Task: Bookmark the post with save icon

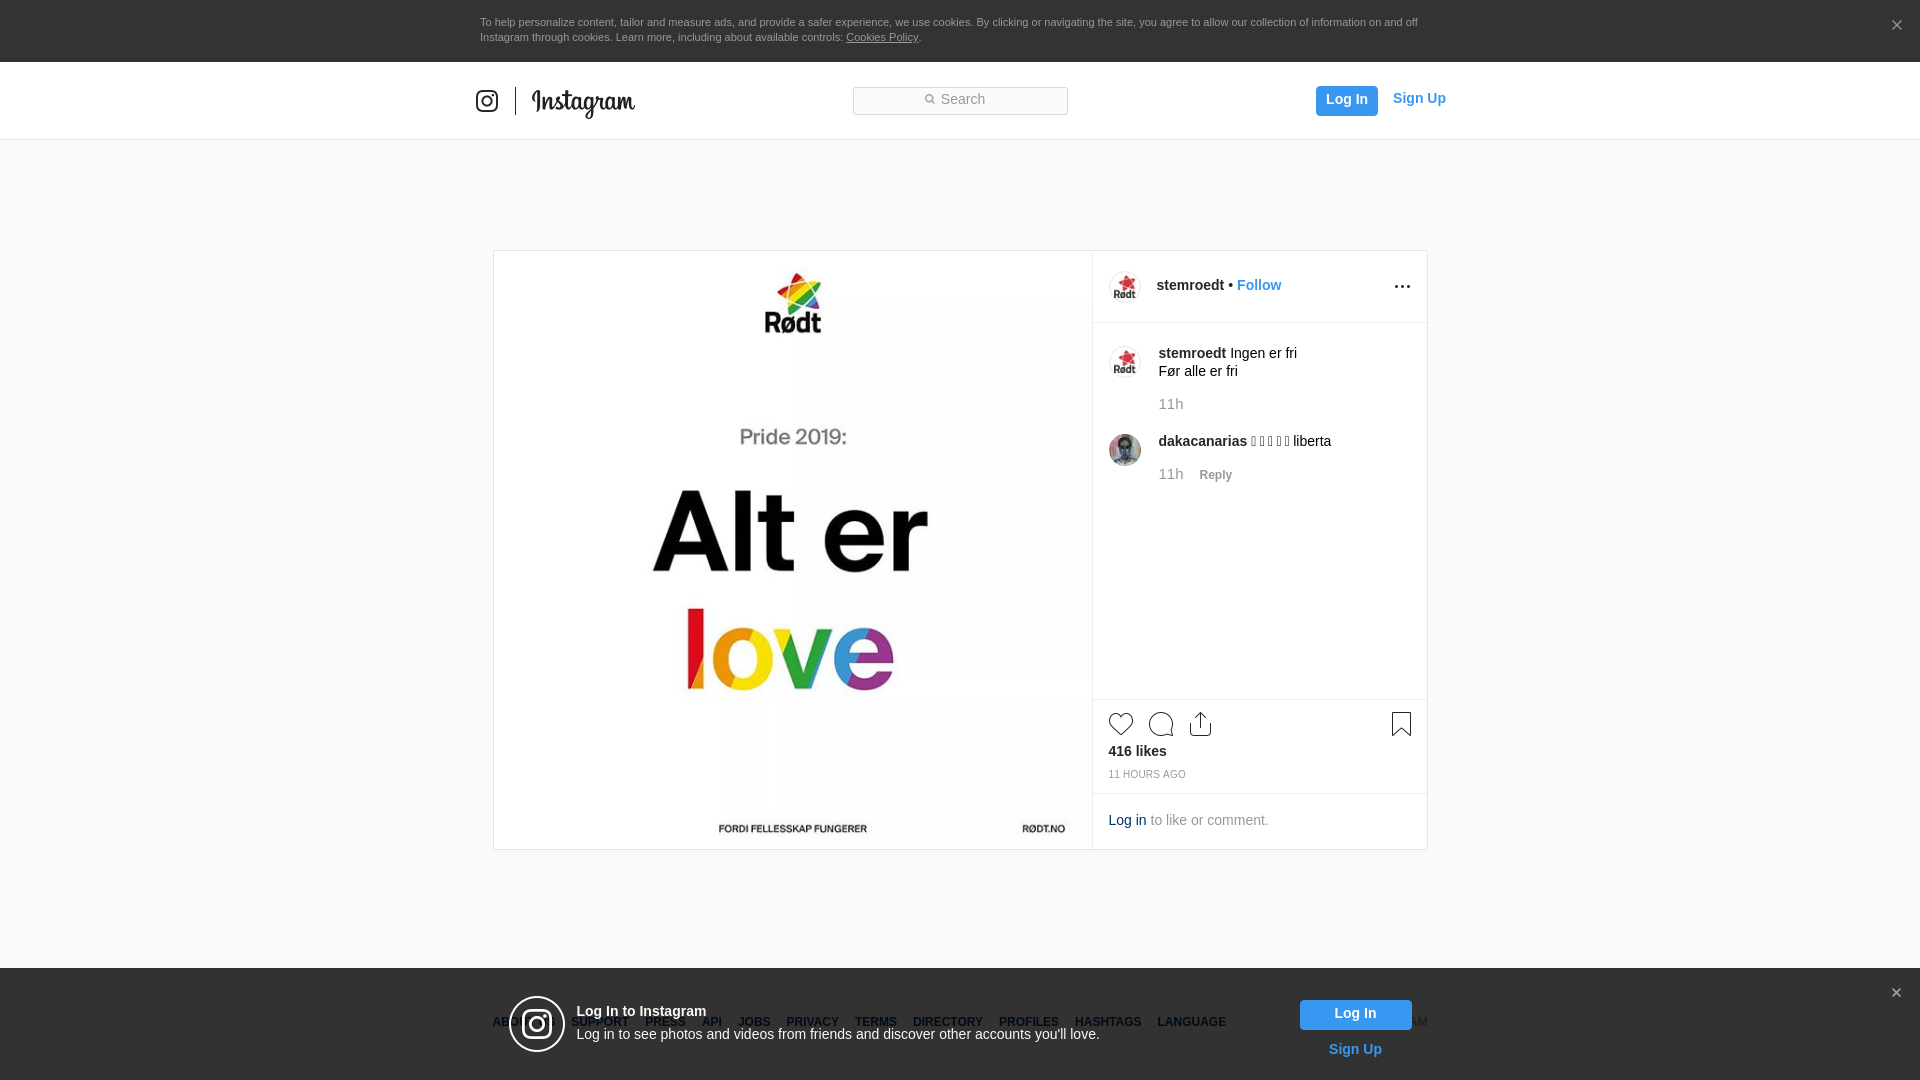Action: tap(1401, 724)
